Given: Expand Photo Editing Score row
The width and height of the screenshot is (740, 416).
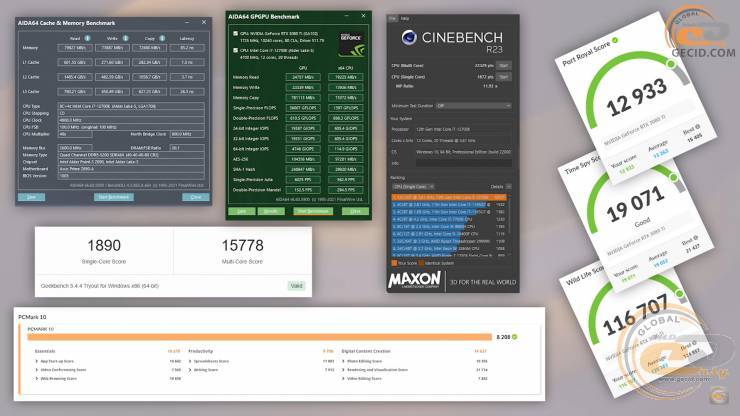Looking at the screenshot, I should [343, 361].
